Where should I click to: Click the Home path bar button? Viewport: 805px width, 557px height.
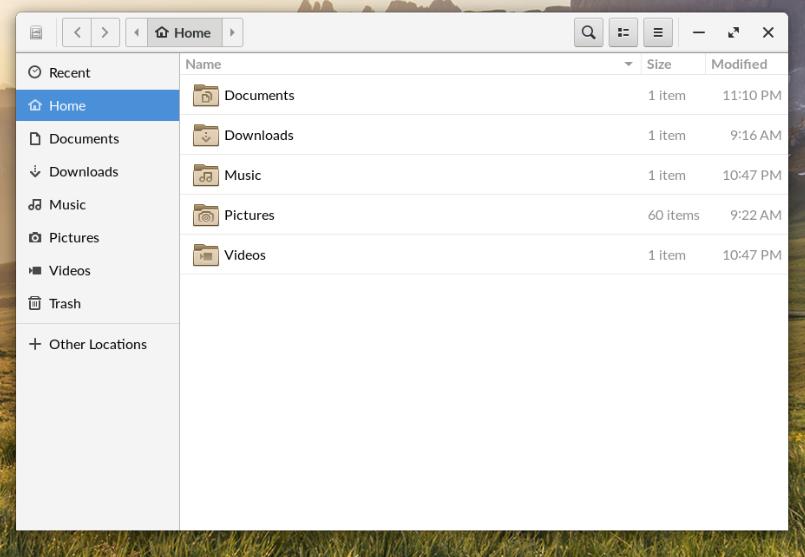pyautogui.click(x=184, y=32)
